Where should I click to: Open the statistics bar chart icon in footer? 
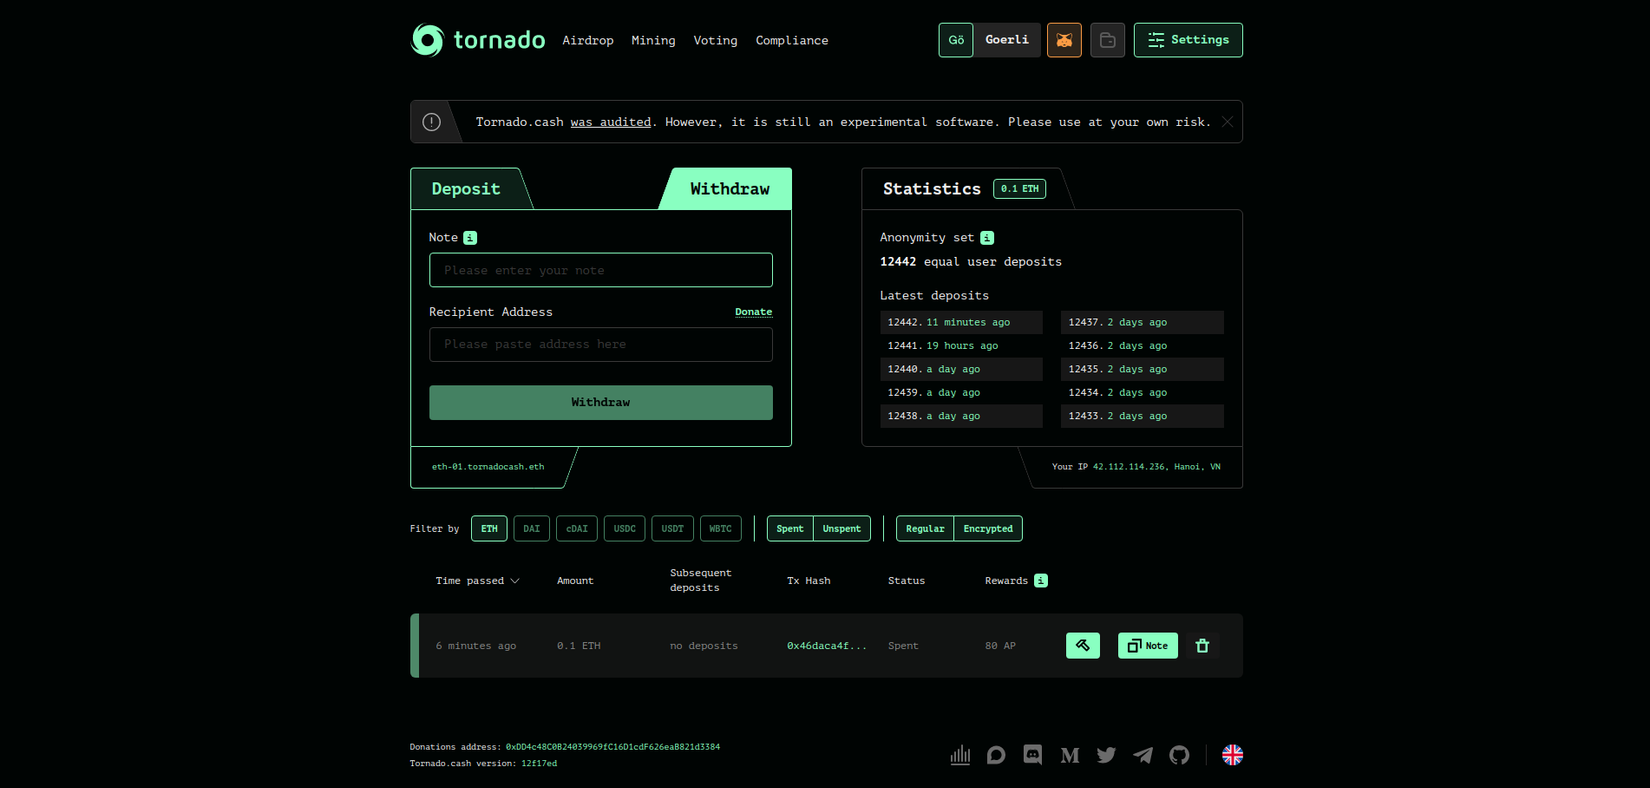[960, 755]
